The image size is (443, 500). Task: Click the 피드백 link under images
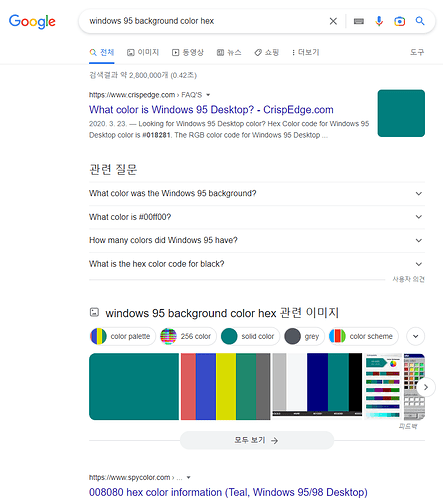coord(408,426)
